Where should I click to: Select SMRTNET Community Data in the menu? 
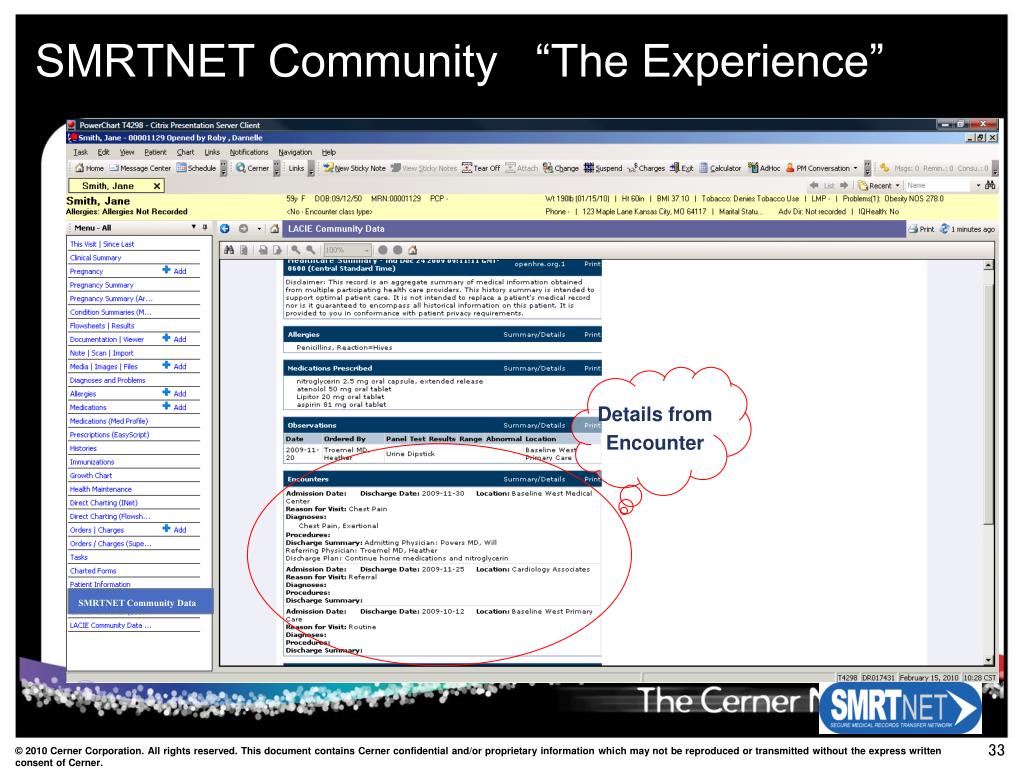tap(140, 602)
